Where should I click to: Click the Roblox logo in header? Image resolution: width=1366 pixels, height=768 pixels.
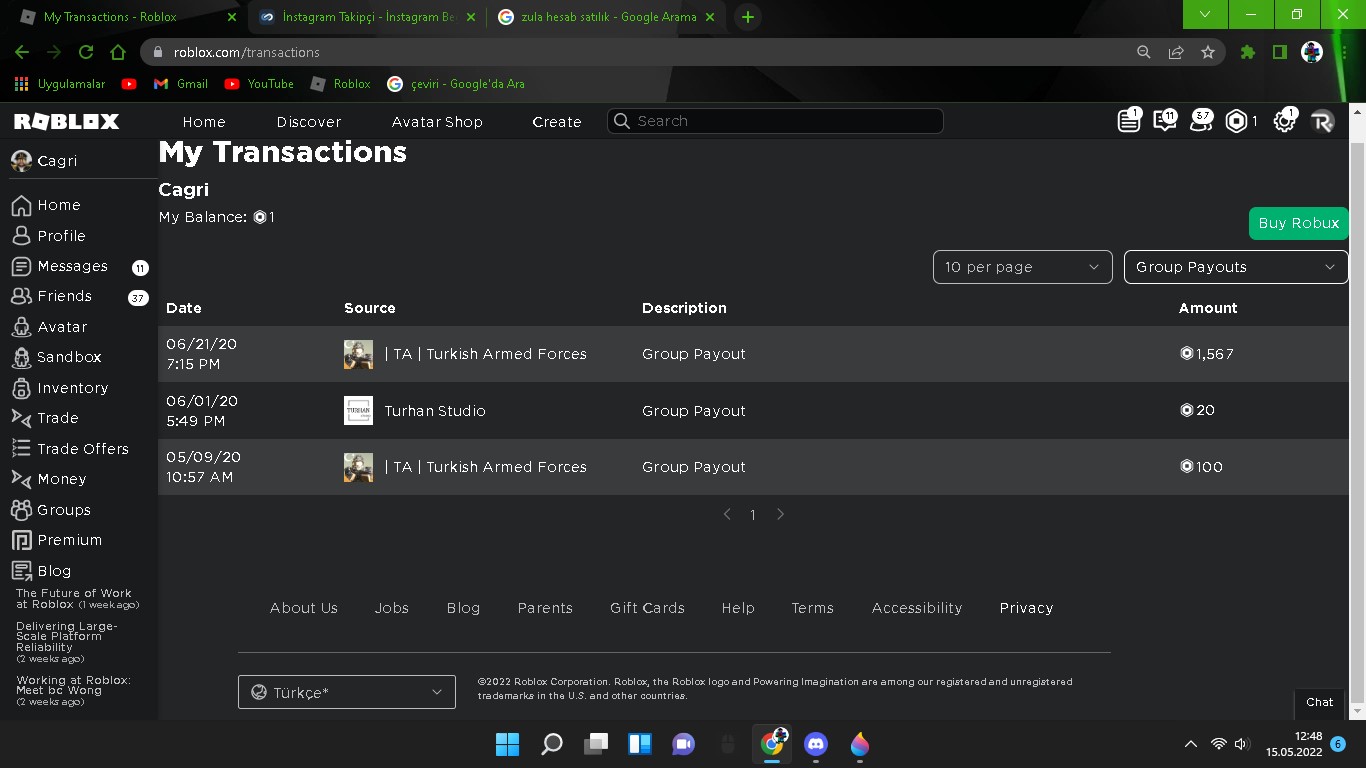66,121
